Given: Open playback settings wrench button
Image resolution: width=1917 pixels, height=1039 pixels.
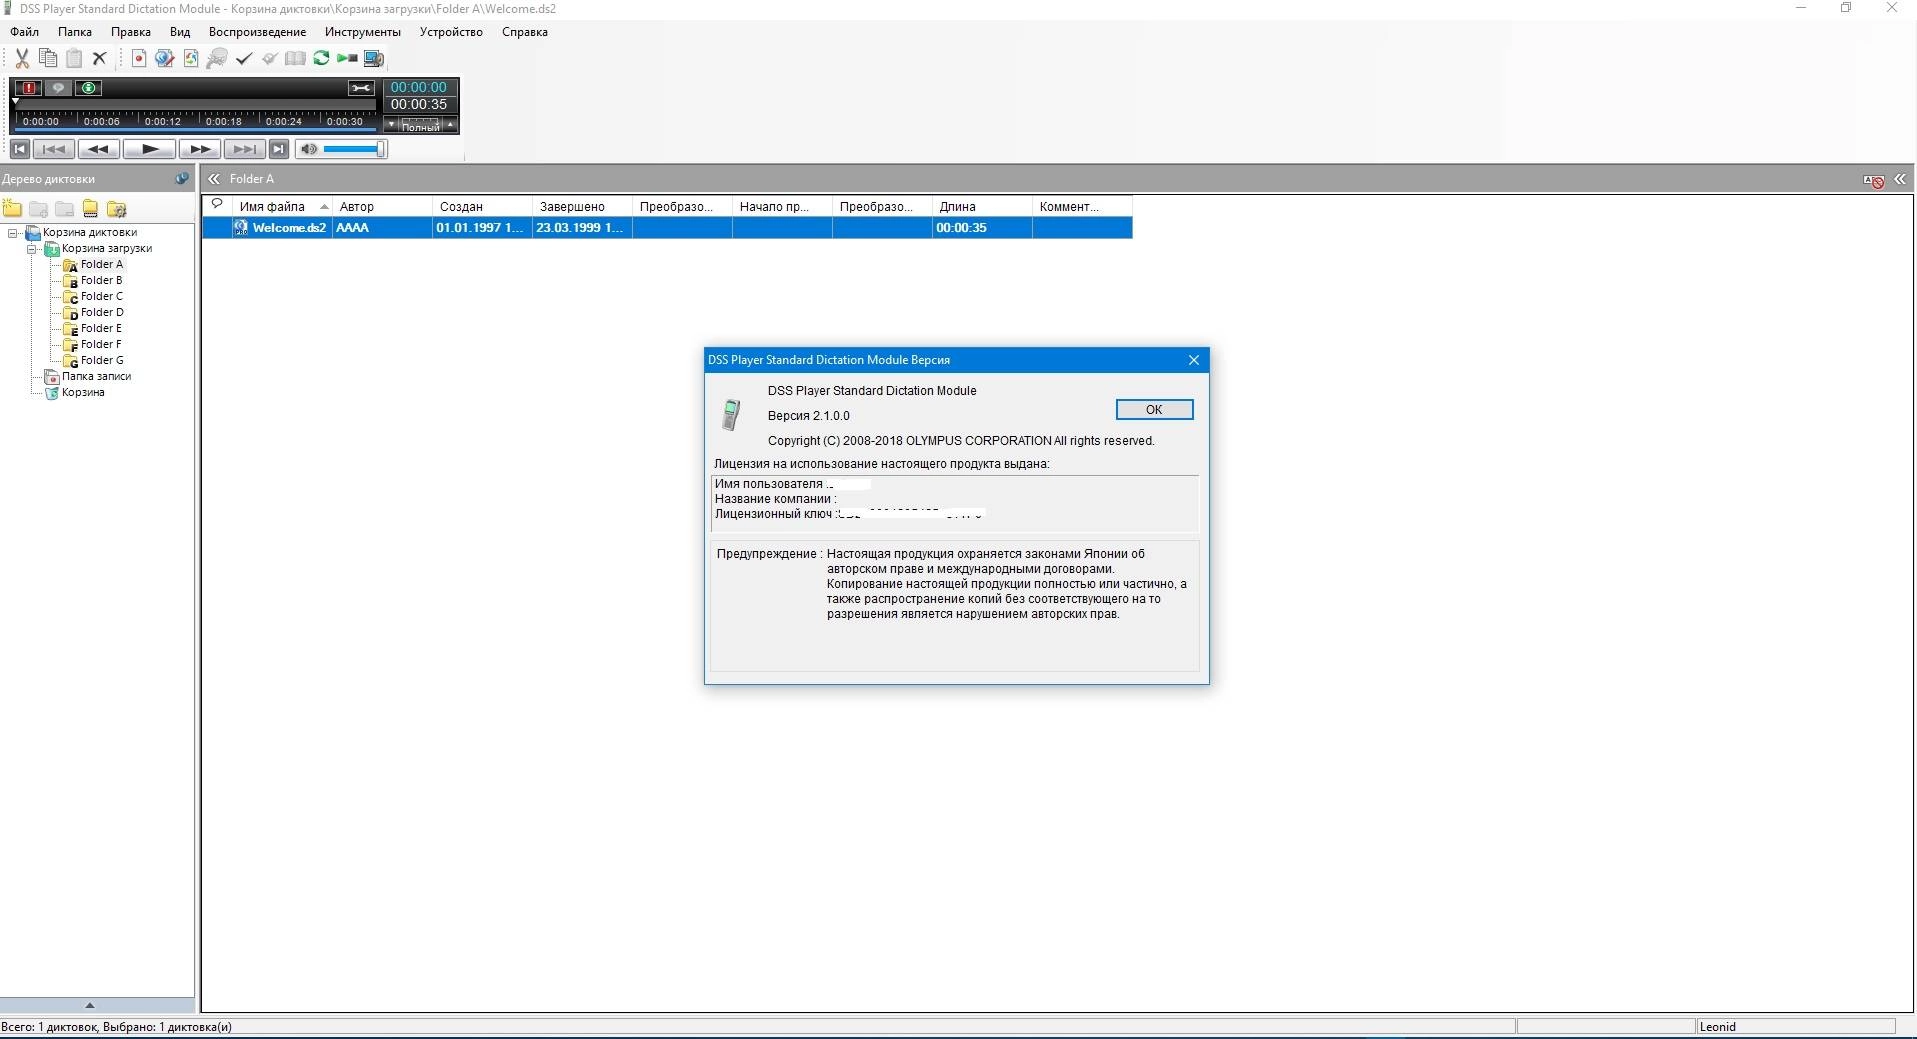Looking at the screenshot, I should [361, 88].
